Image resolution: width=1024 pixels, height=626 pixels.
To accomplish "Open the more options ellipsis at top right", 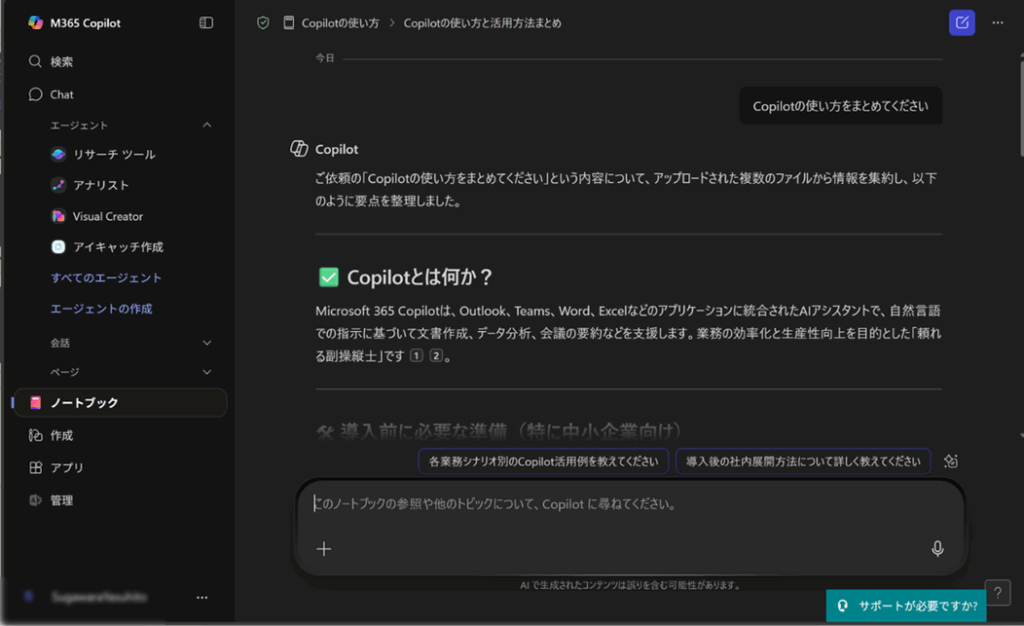I will [998, 23].
